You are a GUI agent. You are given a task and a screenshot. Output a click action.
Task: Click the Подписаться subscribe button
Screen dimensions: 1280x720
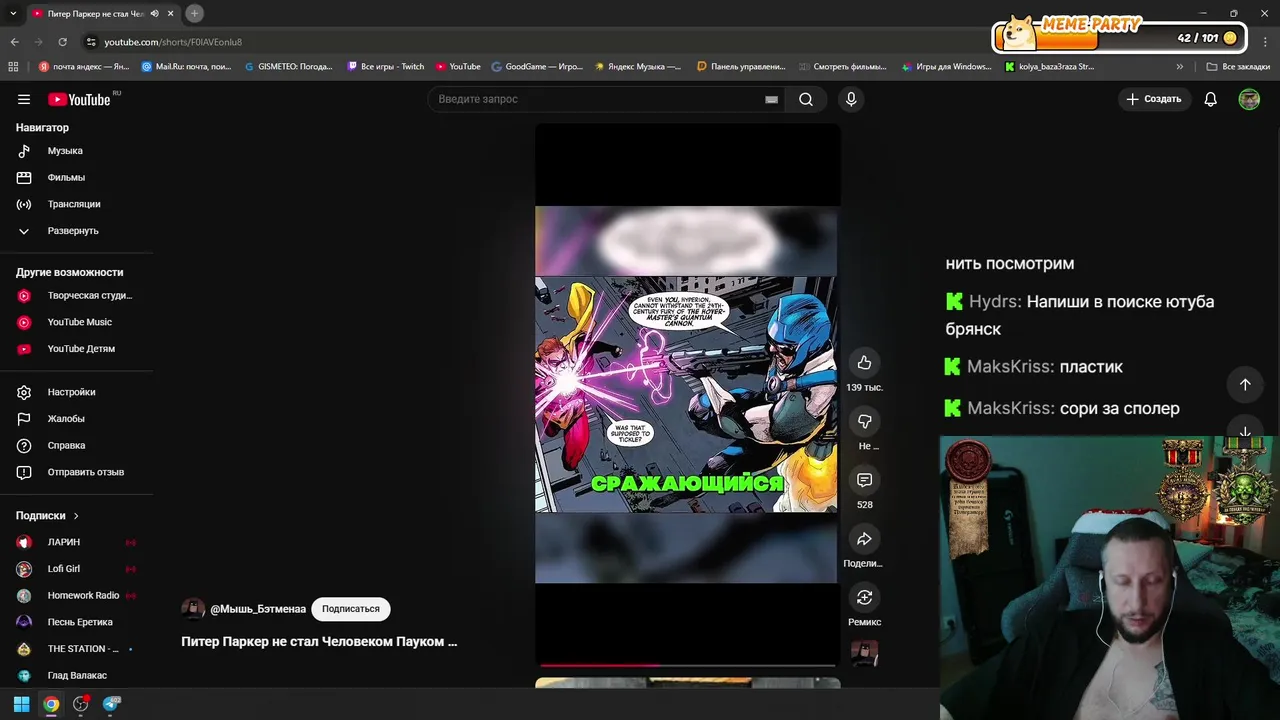[x=351, y=609]
